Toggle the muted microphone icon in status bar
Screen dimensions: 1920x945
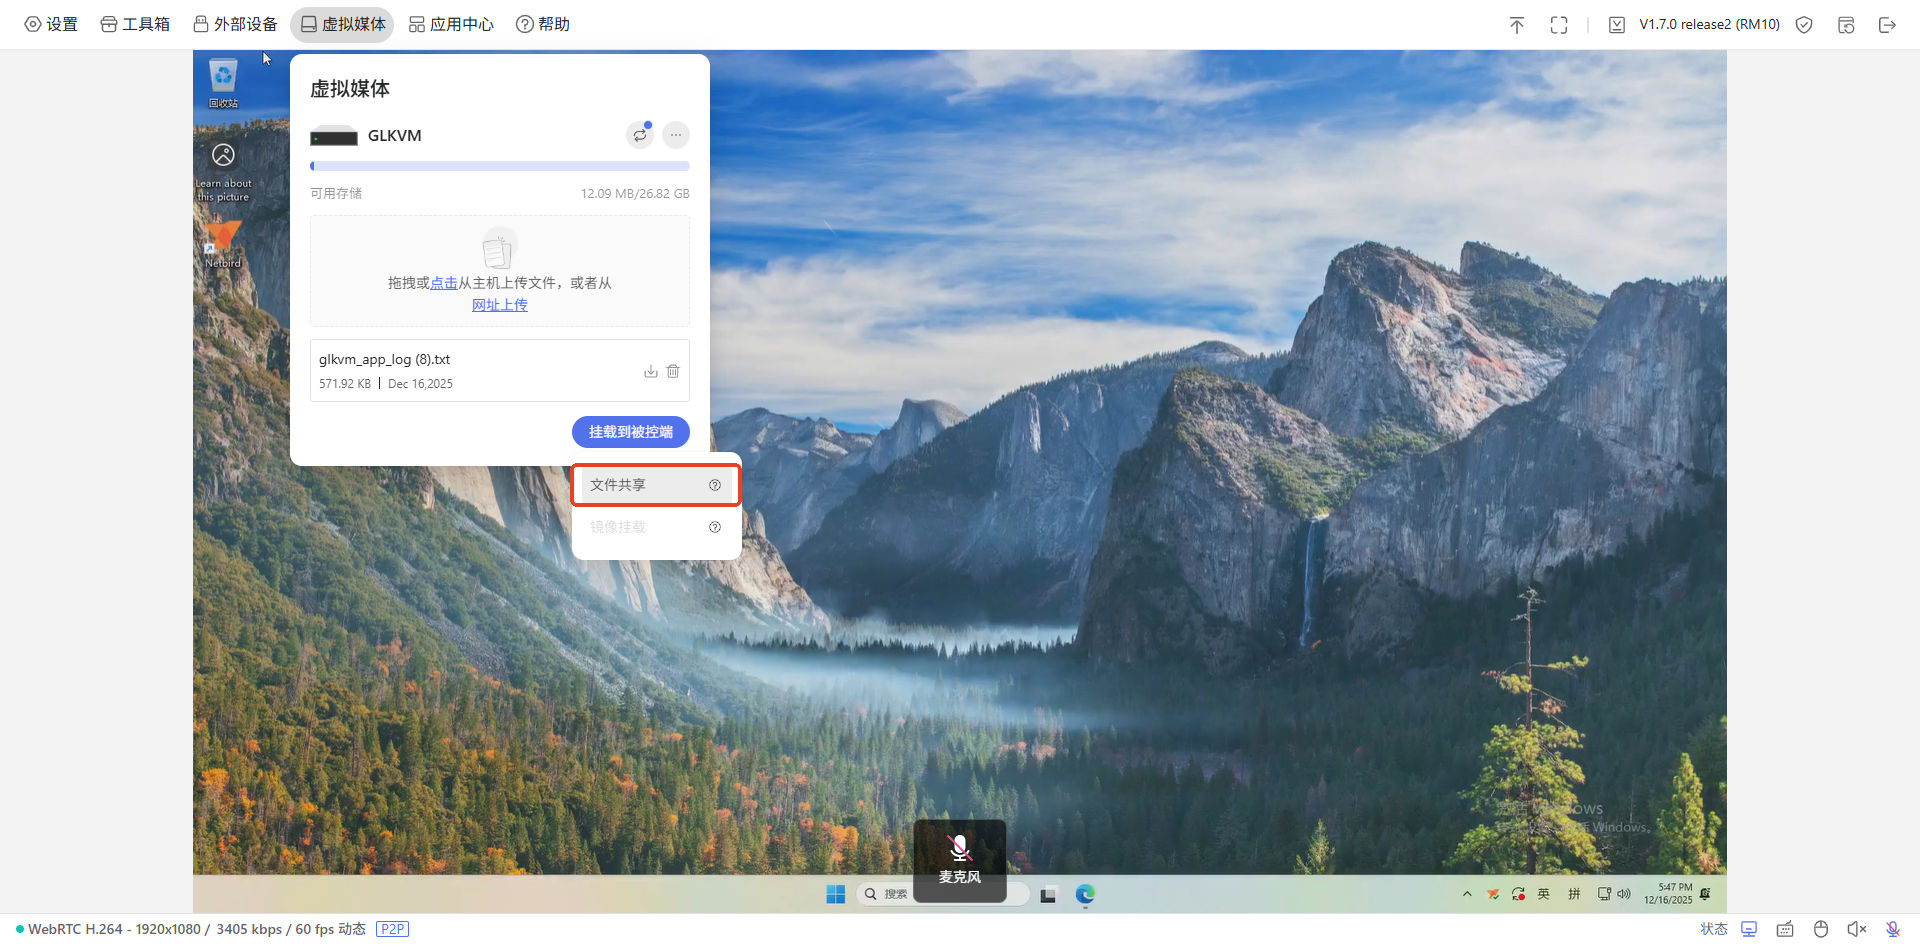[1893, 929]
